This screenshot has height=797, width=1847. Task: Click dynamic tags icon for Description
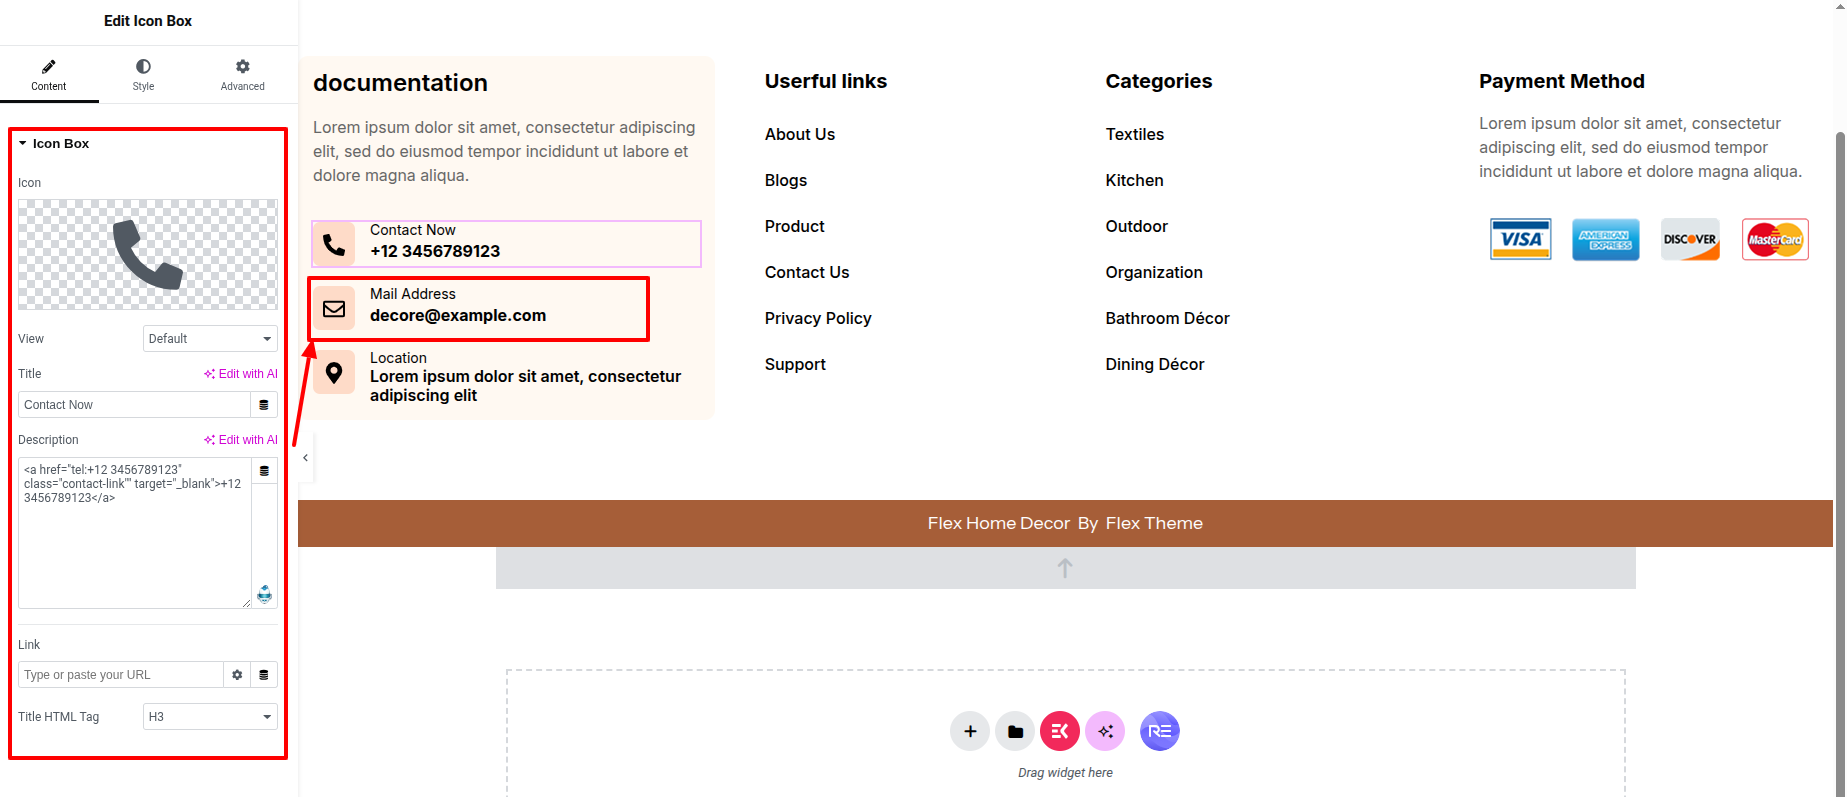tap(264, 471)
